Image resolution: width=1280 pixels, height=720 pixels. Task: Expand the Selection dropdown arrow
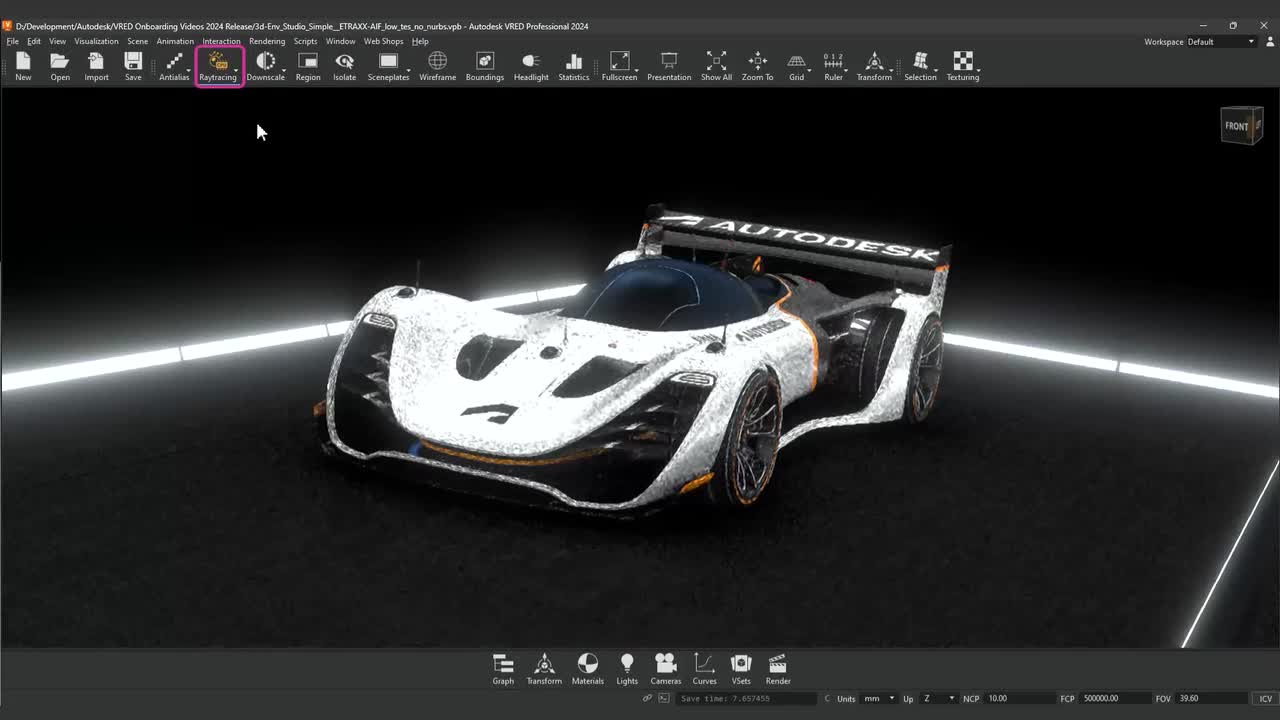point(938,72)
